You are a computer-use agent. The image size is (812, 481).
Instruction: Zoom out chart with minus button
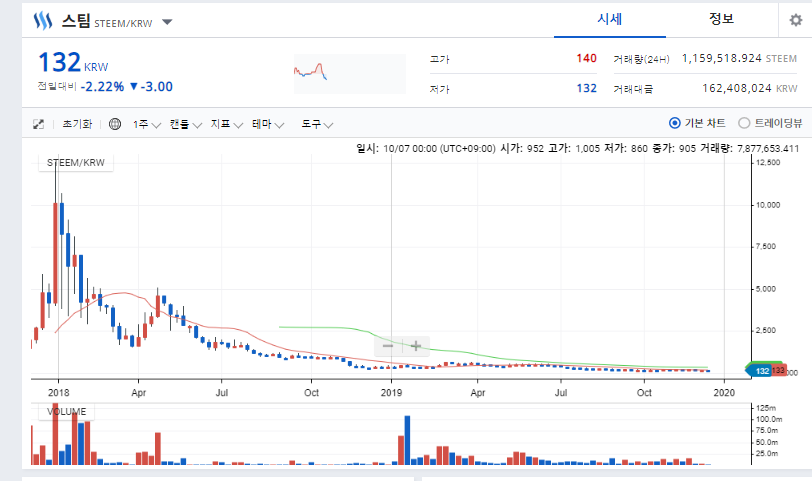pos(388,346)
